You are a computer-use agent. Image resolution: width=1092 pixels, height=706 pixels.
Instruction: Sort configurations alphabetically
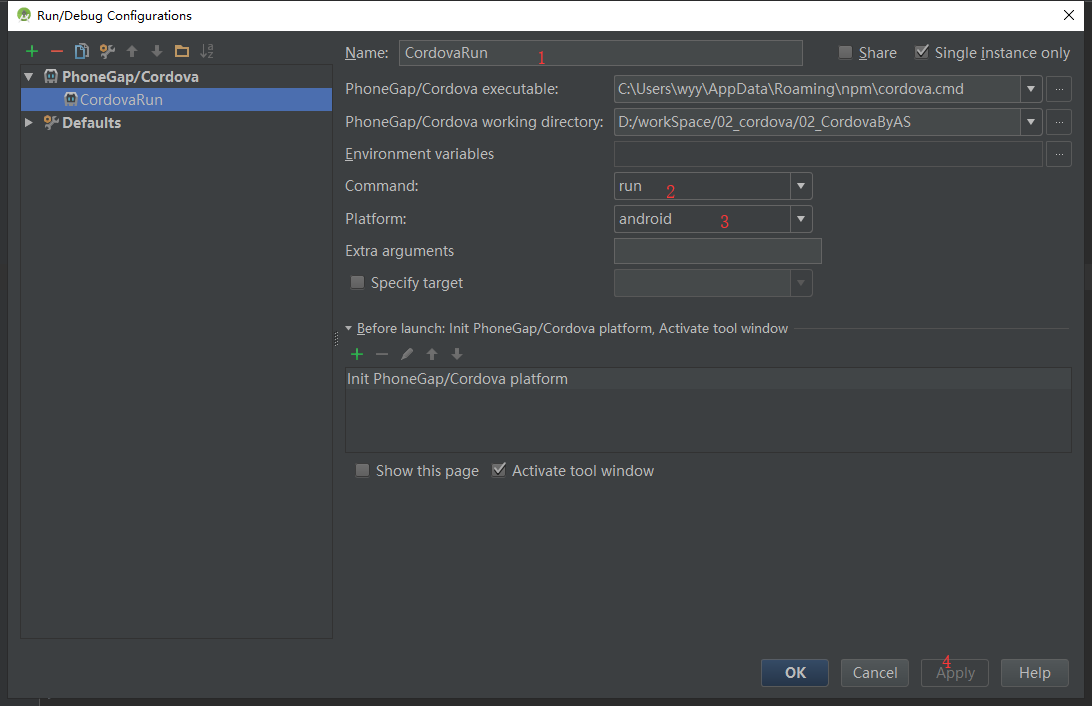pyautogui.click(x=207, y=52)
